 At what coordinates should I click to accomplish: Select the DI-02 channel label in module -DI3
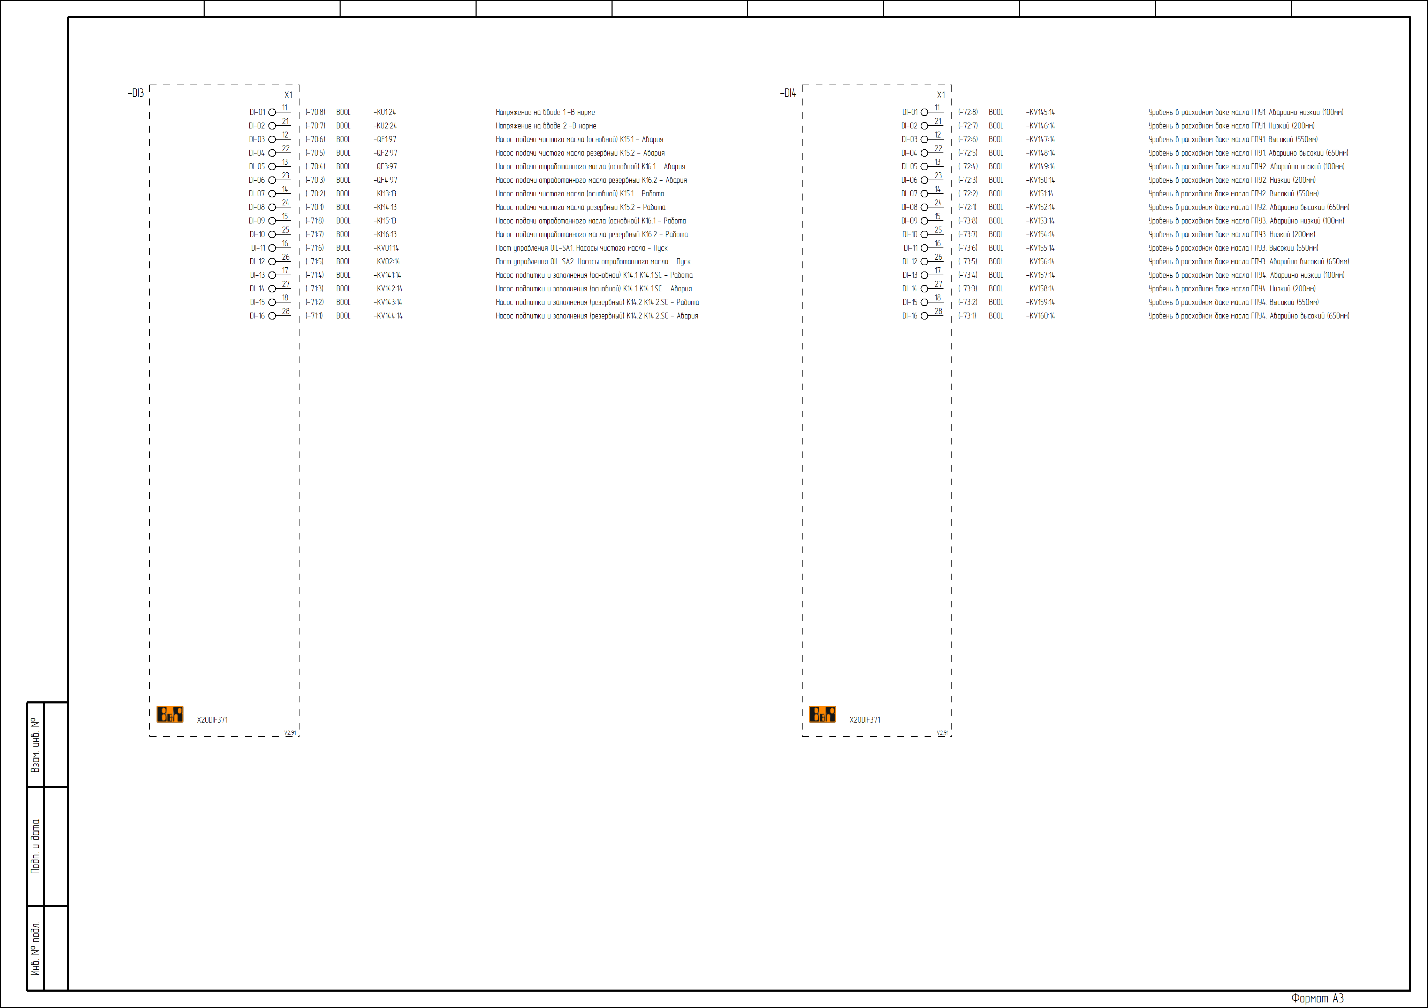[257, 126]
